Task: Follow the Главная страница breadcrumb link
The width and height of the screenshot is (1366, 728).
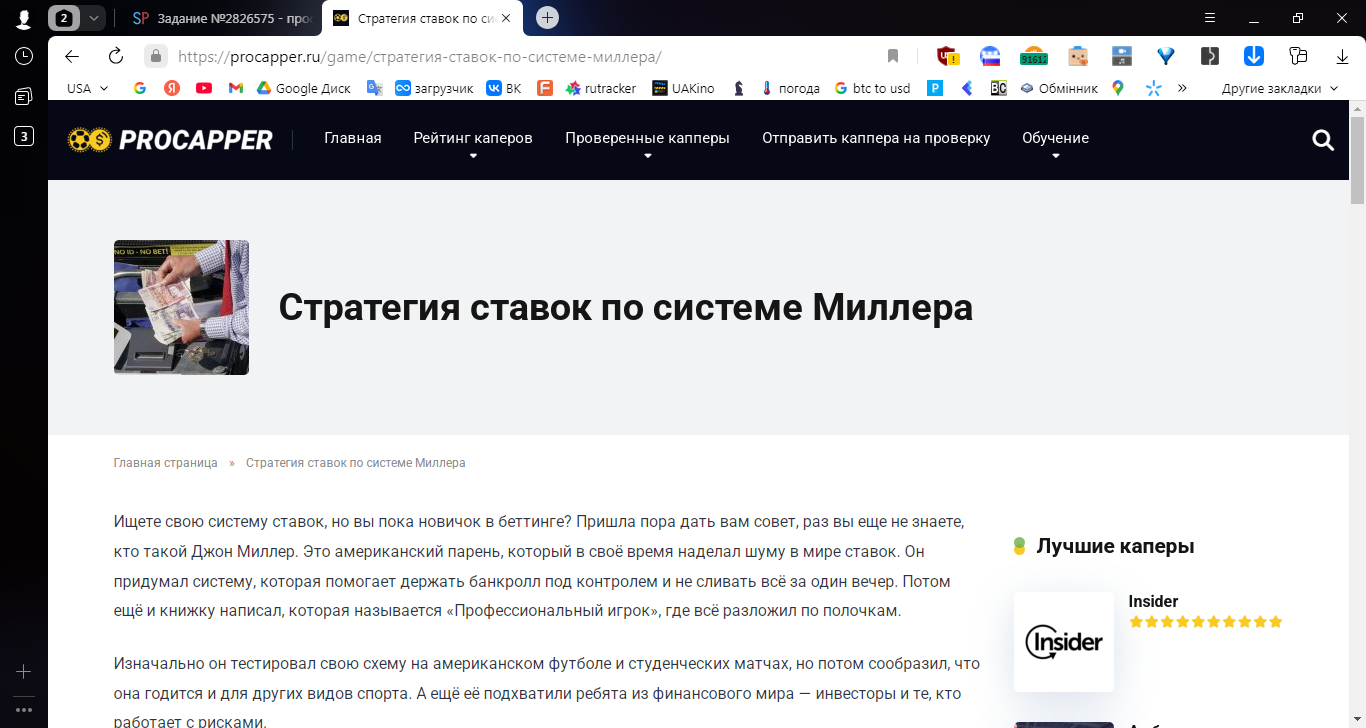Action: (x=165, y=463)
